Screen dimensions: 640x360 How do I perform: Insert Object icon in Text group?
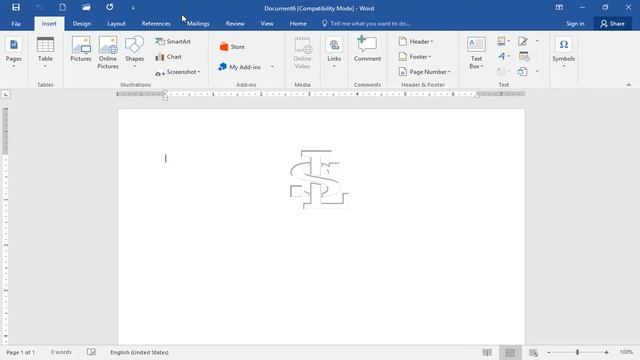522,72
